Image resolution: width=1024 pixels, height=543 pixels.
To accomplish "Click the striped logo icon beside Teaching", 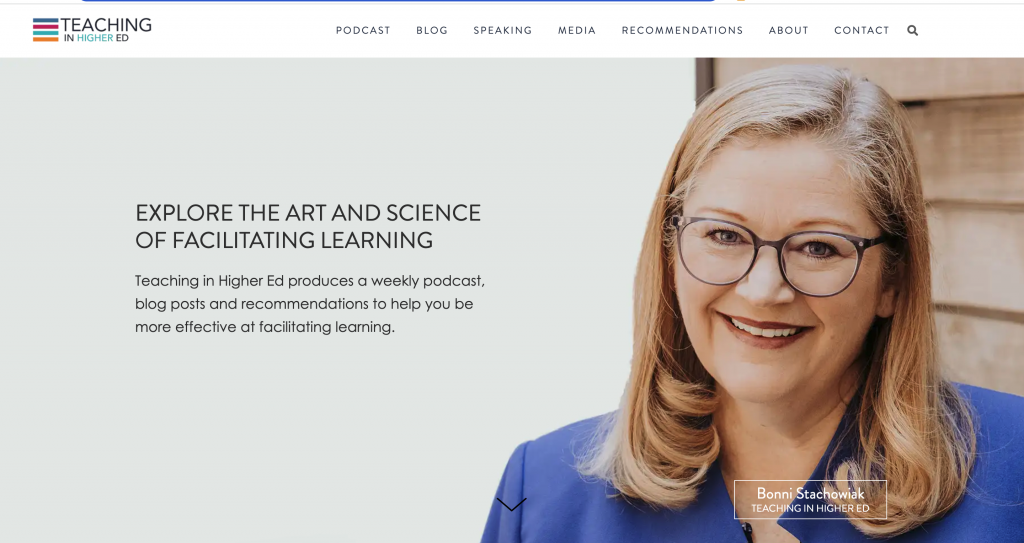I will (x=46, y=30).
